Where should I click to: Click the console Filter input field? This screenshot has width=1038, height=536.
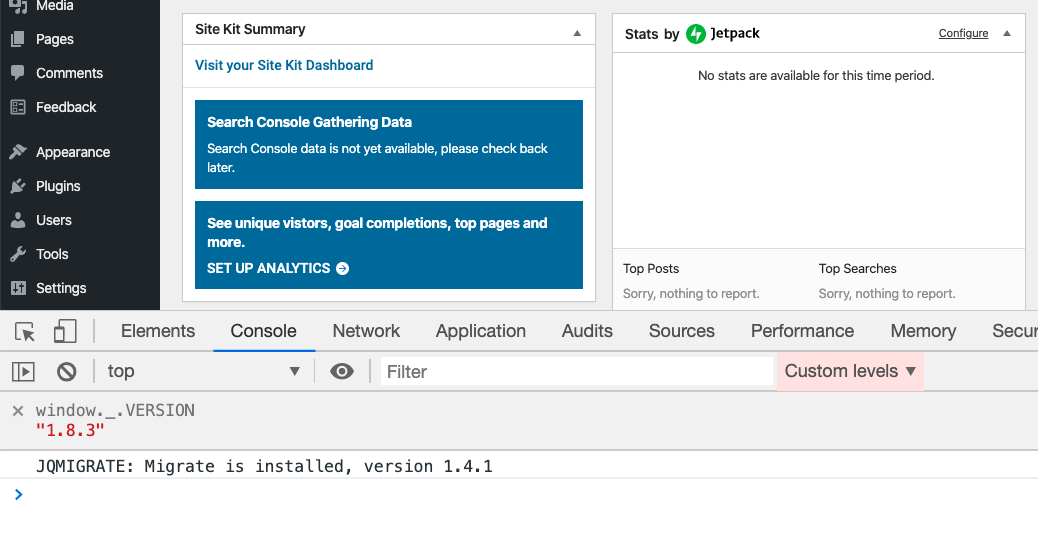[577, 371]
